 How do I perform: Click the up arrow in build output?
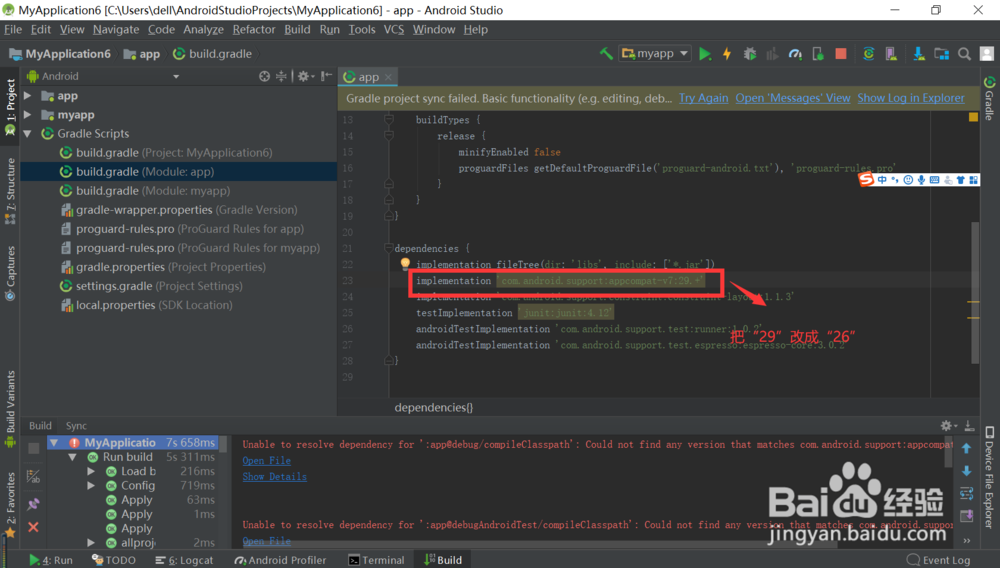pyautogui.click(x=967, y=449)
